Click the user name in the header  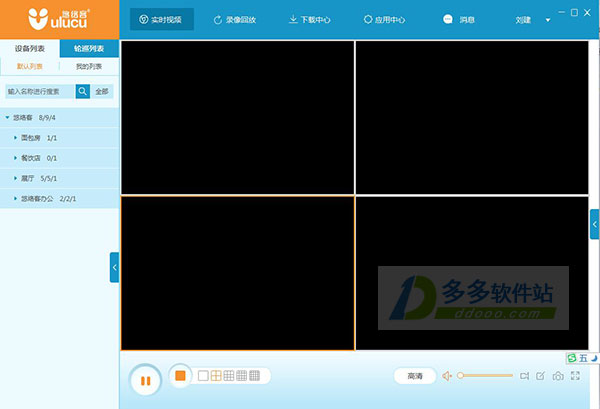pyautogui.click(x=523, y=20)
